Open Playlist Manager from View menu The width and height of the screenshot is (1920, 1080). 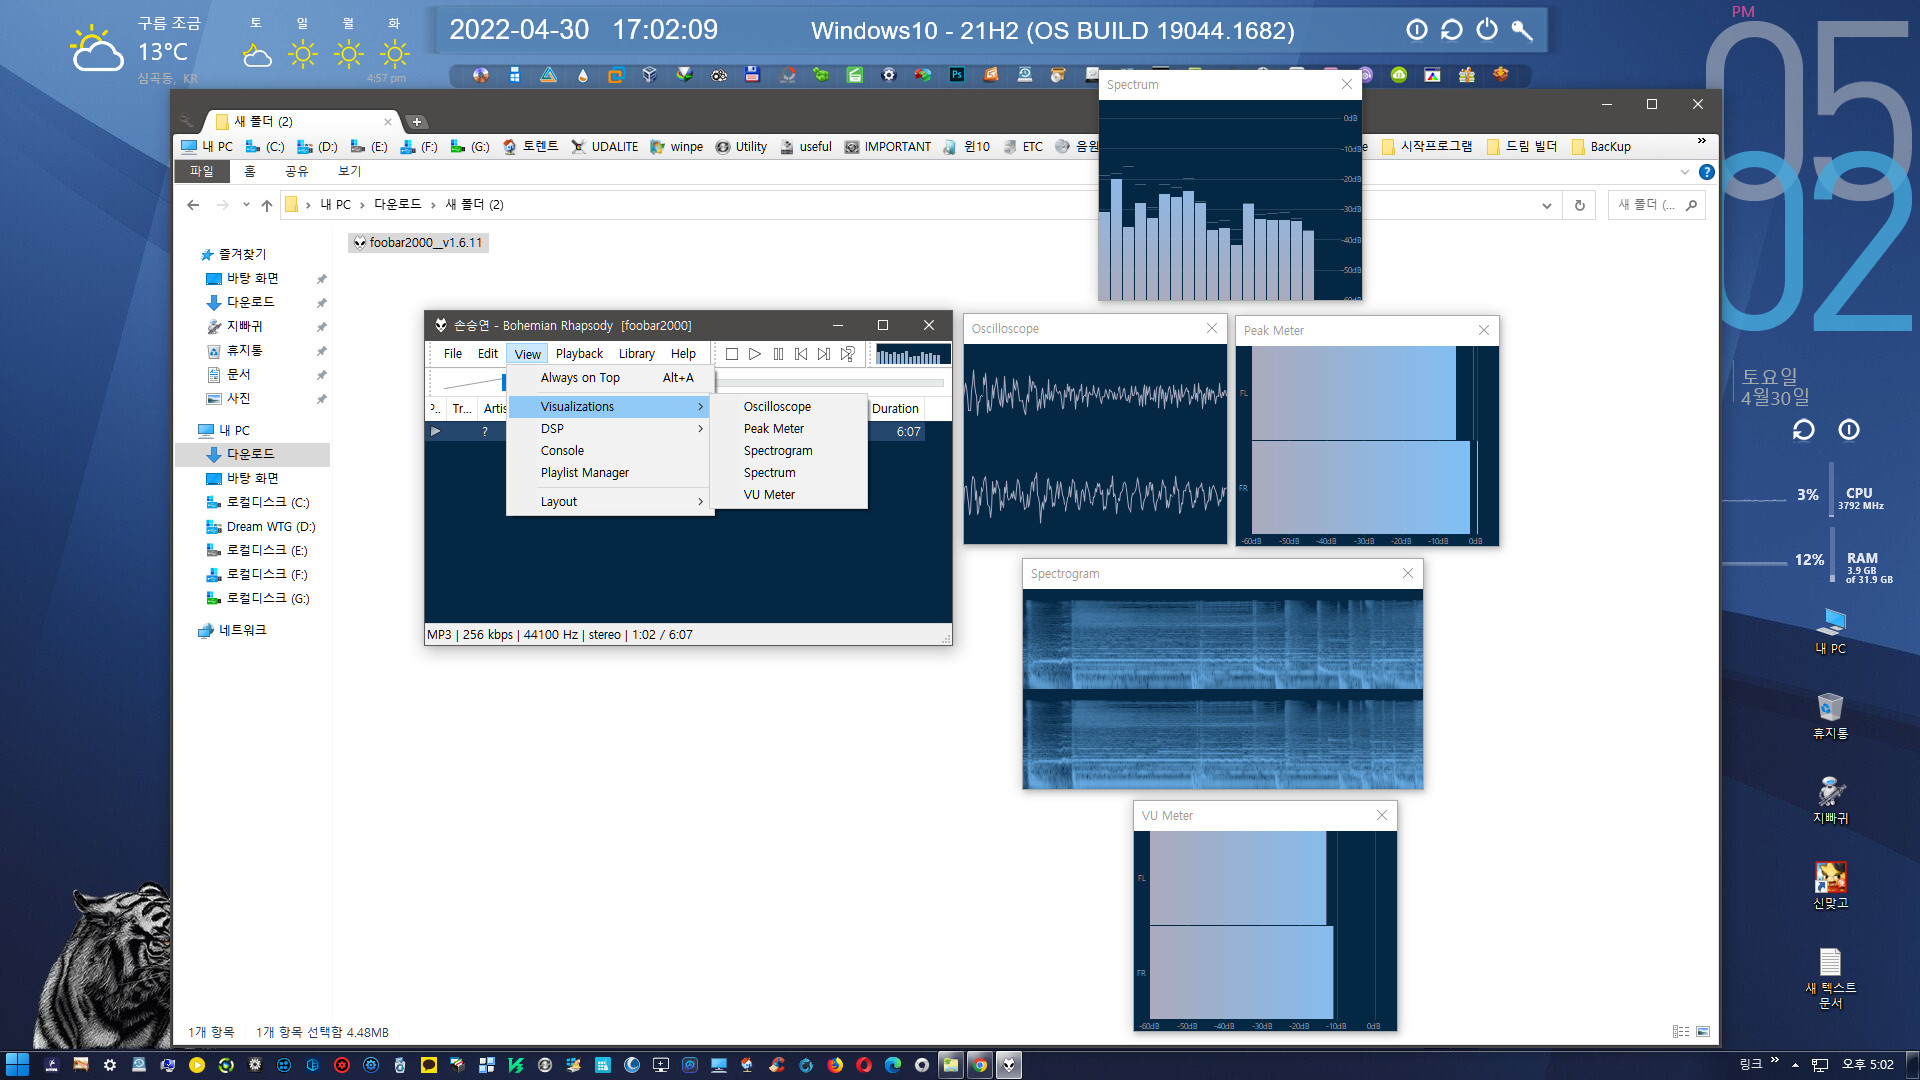click(x=611, y=473)
